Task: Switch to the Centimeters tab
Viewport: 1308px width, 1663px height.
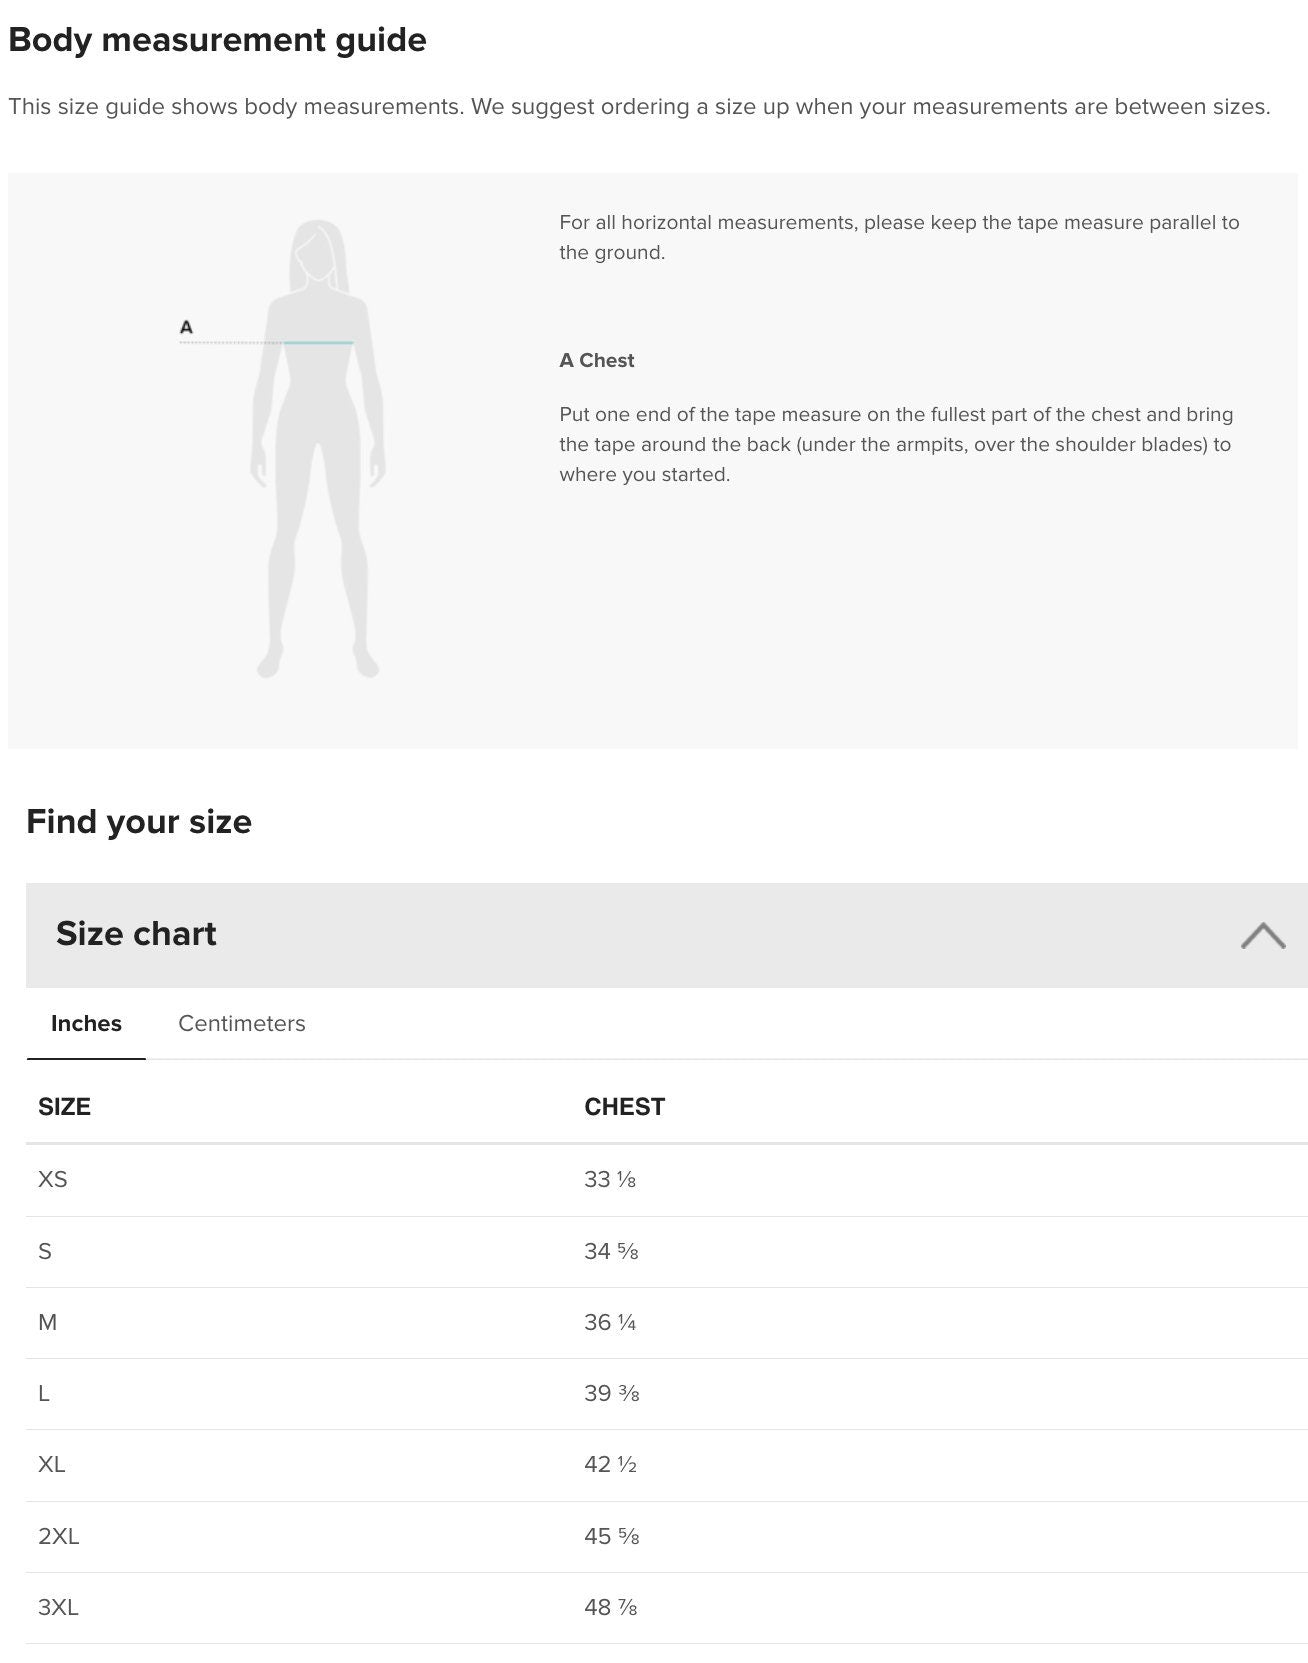Action: coord(242,1023)
